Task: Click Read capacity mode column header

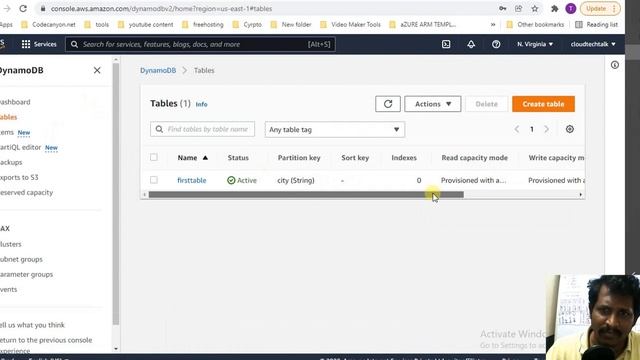Action: tap(474, 158)
